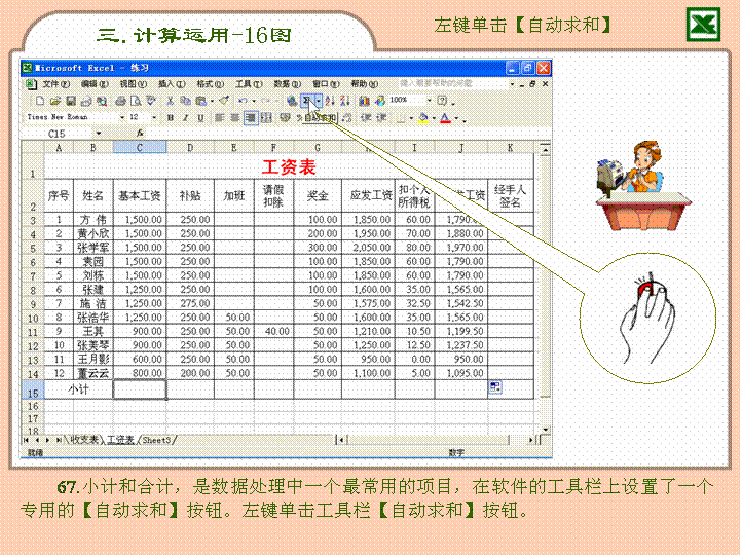Click the Paste clipboard icon

click(x=201, y=101)
